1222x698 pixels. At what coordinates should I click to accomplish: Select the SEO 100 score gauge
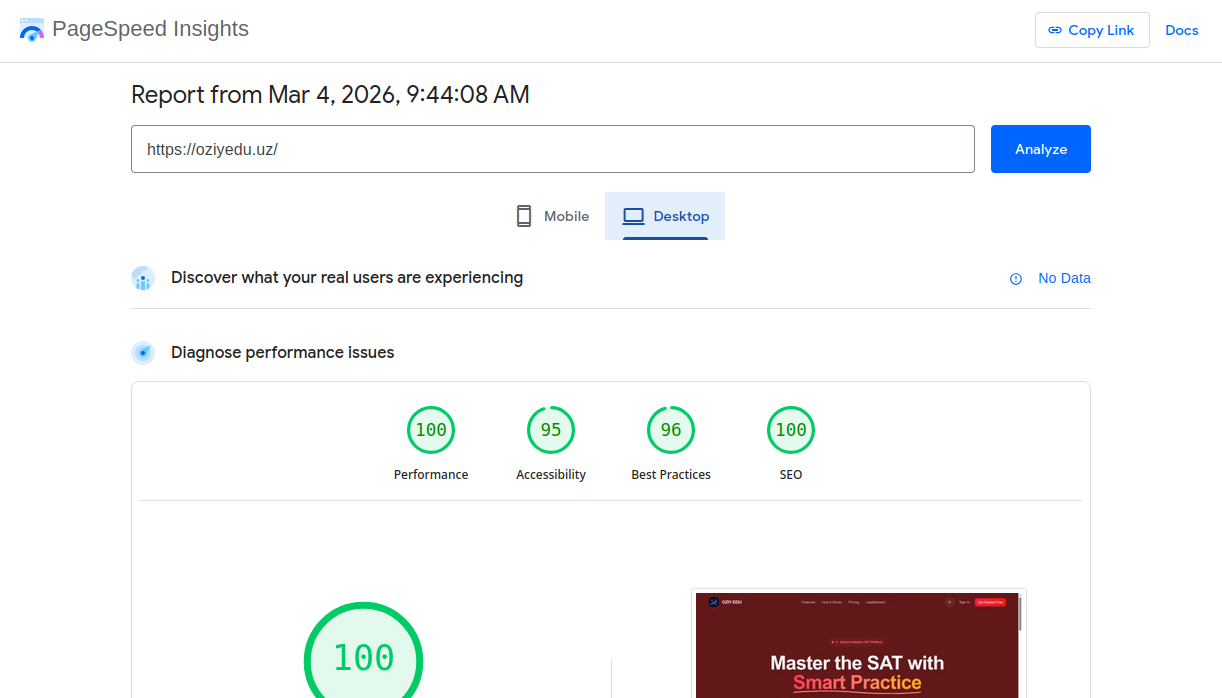pyautogui.click(x=791, y=430)
